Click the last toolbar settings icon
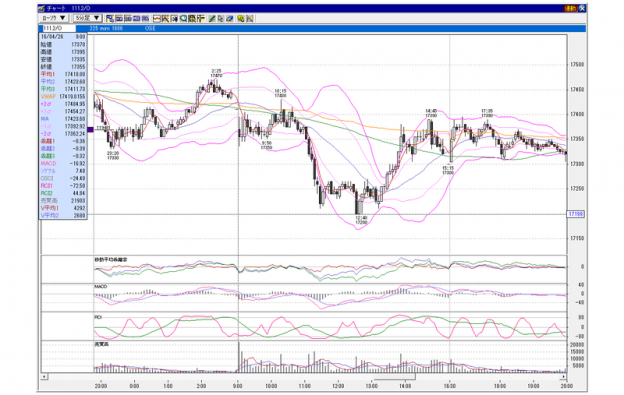This screenshot has width=624, height=395. click(x=250, y=18)
